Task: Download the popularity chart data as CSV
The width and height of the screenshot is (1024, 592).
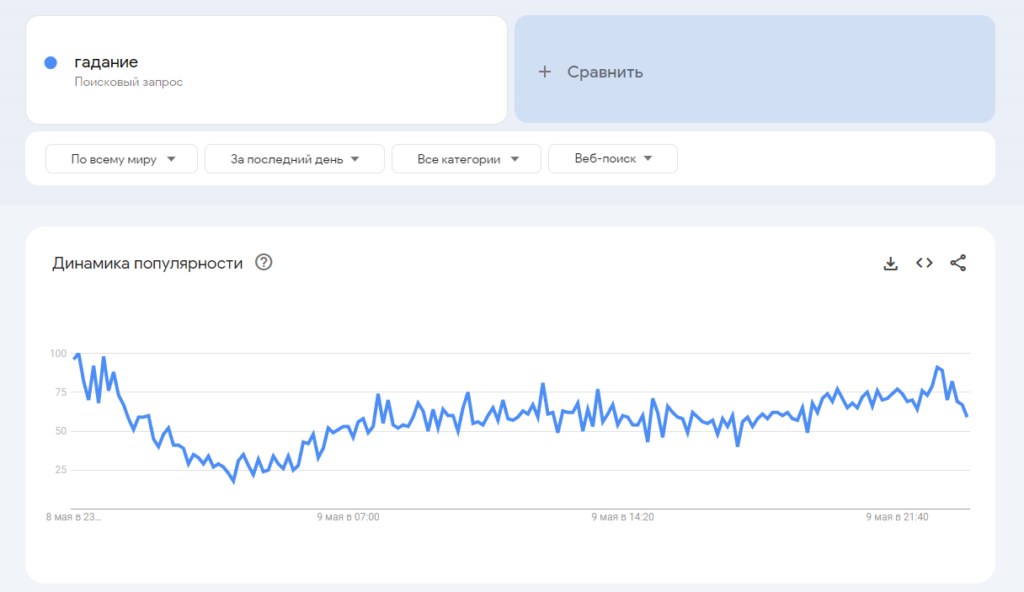Action: pyautogui.click(x=890, y=263)
